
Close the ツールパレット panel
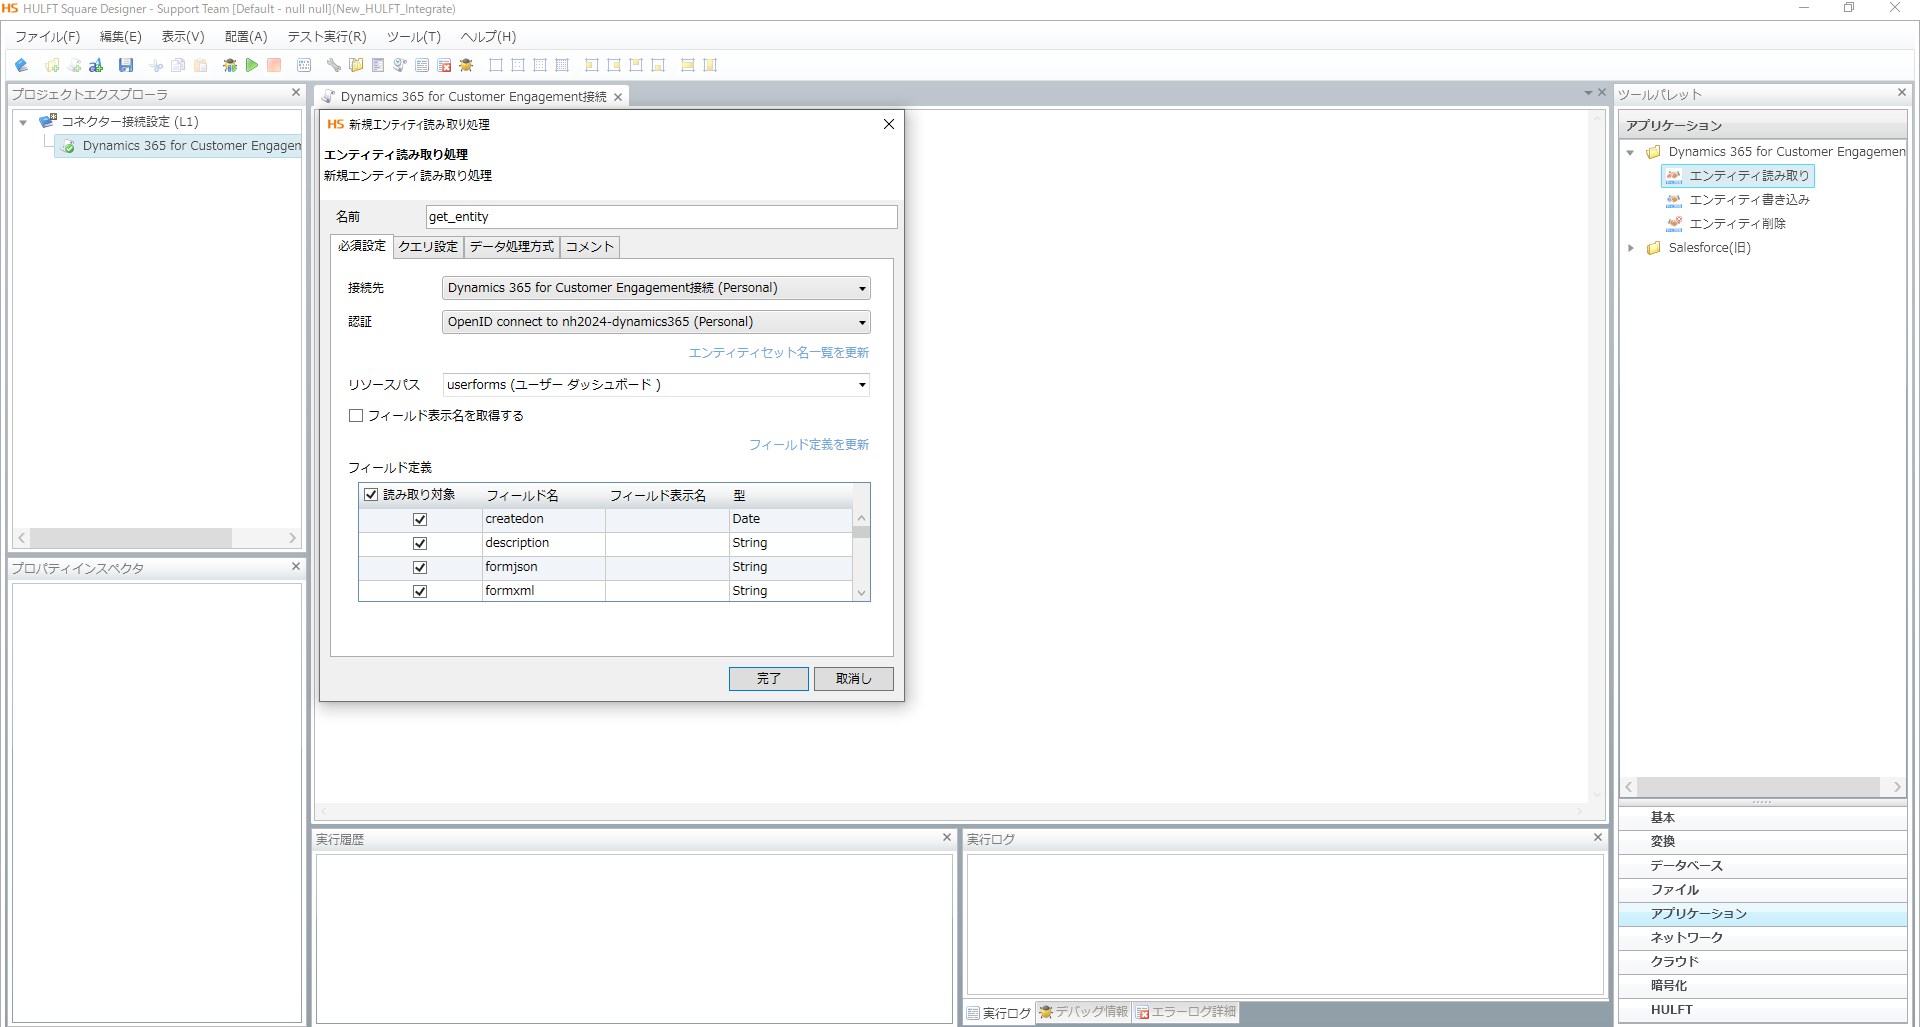click(1901, 93)
